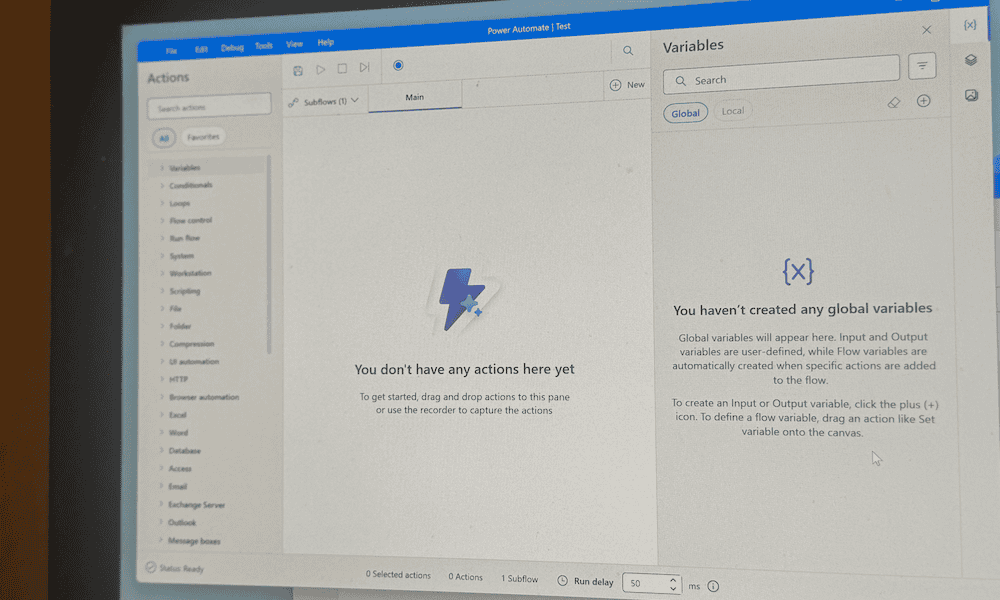View the Run delay info icon

[713, 586]
